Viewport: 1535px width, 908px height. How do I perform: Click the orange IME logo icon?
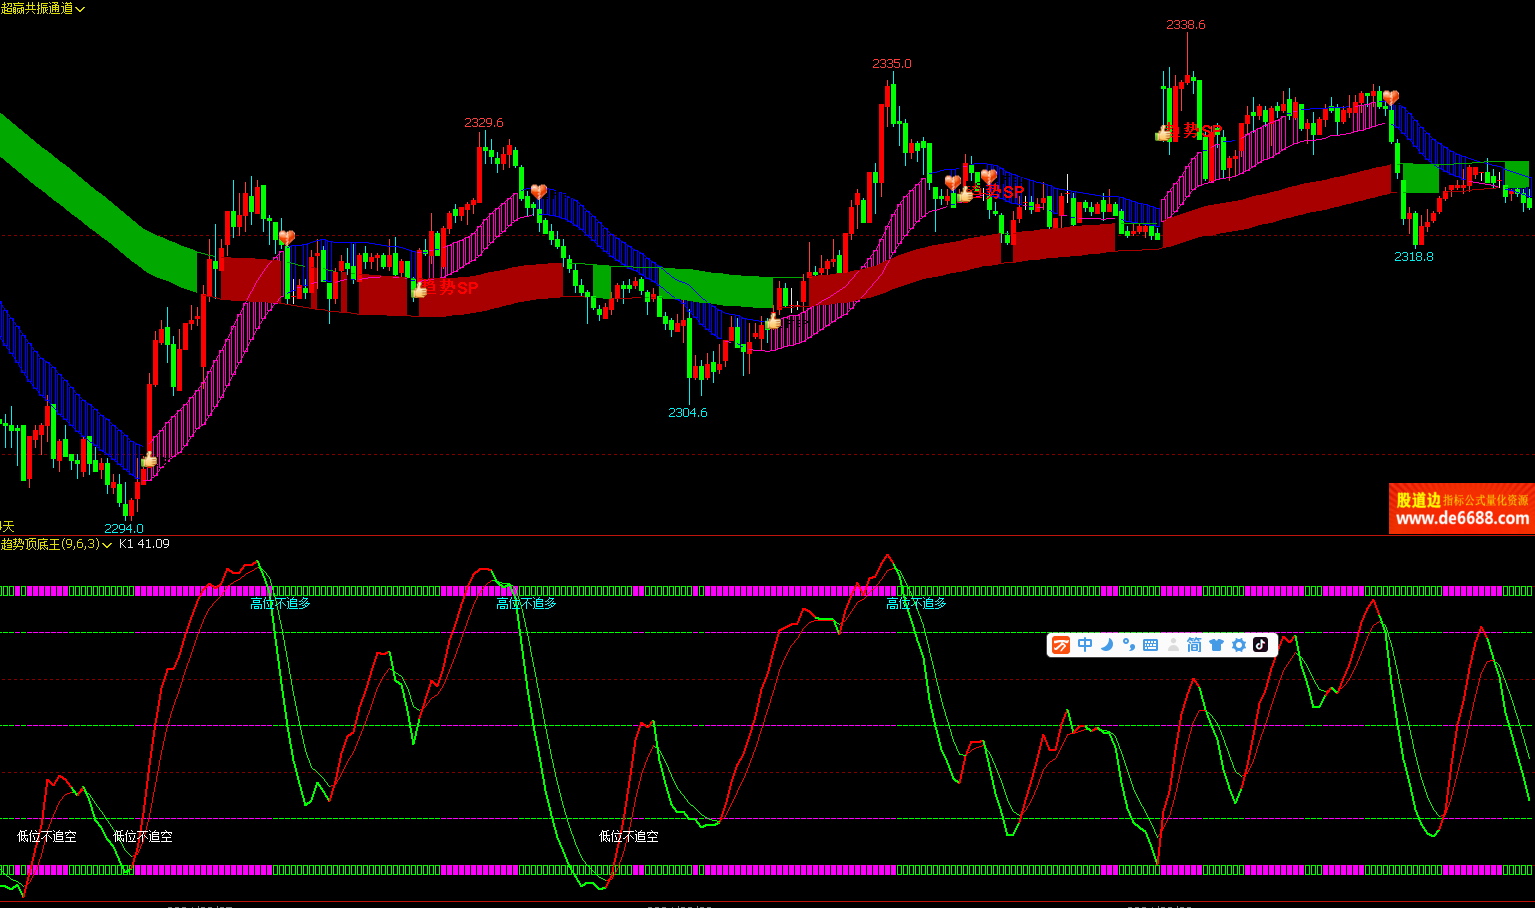[x=1061, y=645]
